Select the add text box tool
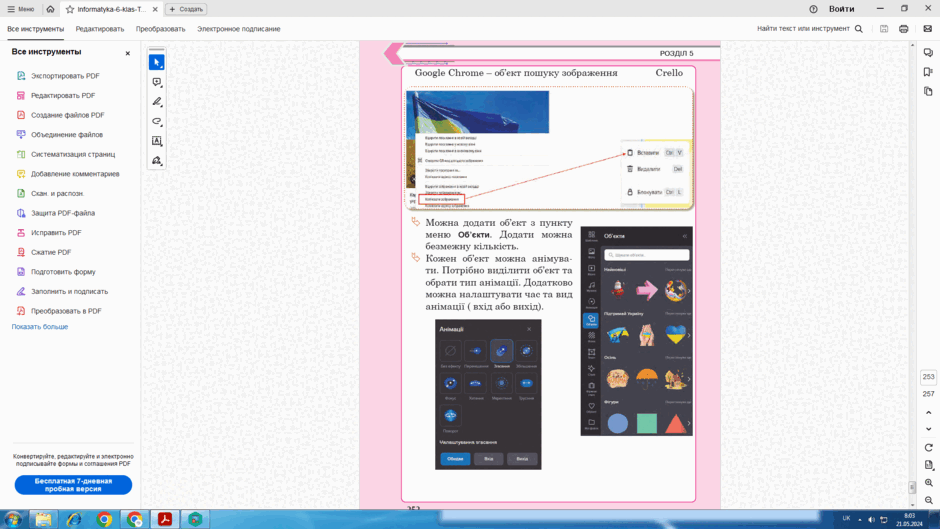The height and width of the screenshot is (529, 940). click(156, 141)
